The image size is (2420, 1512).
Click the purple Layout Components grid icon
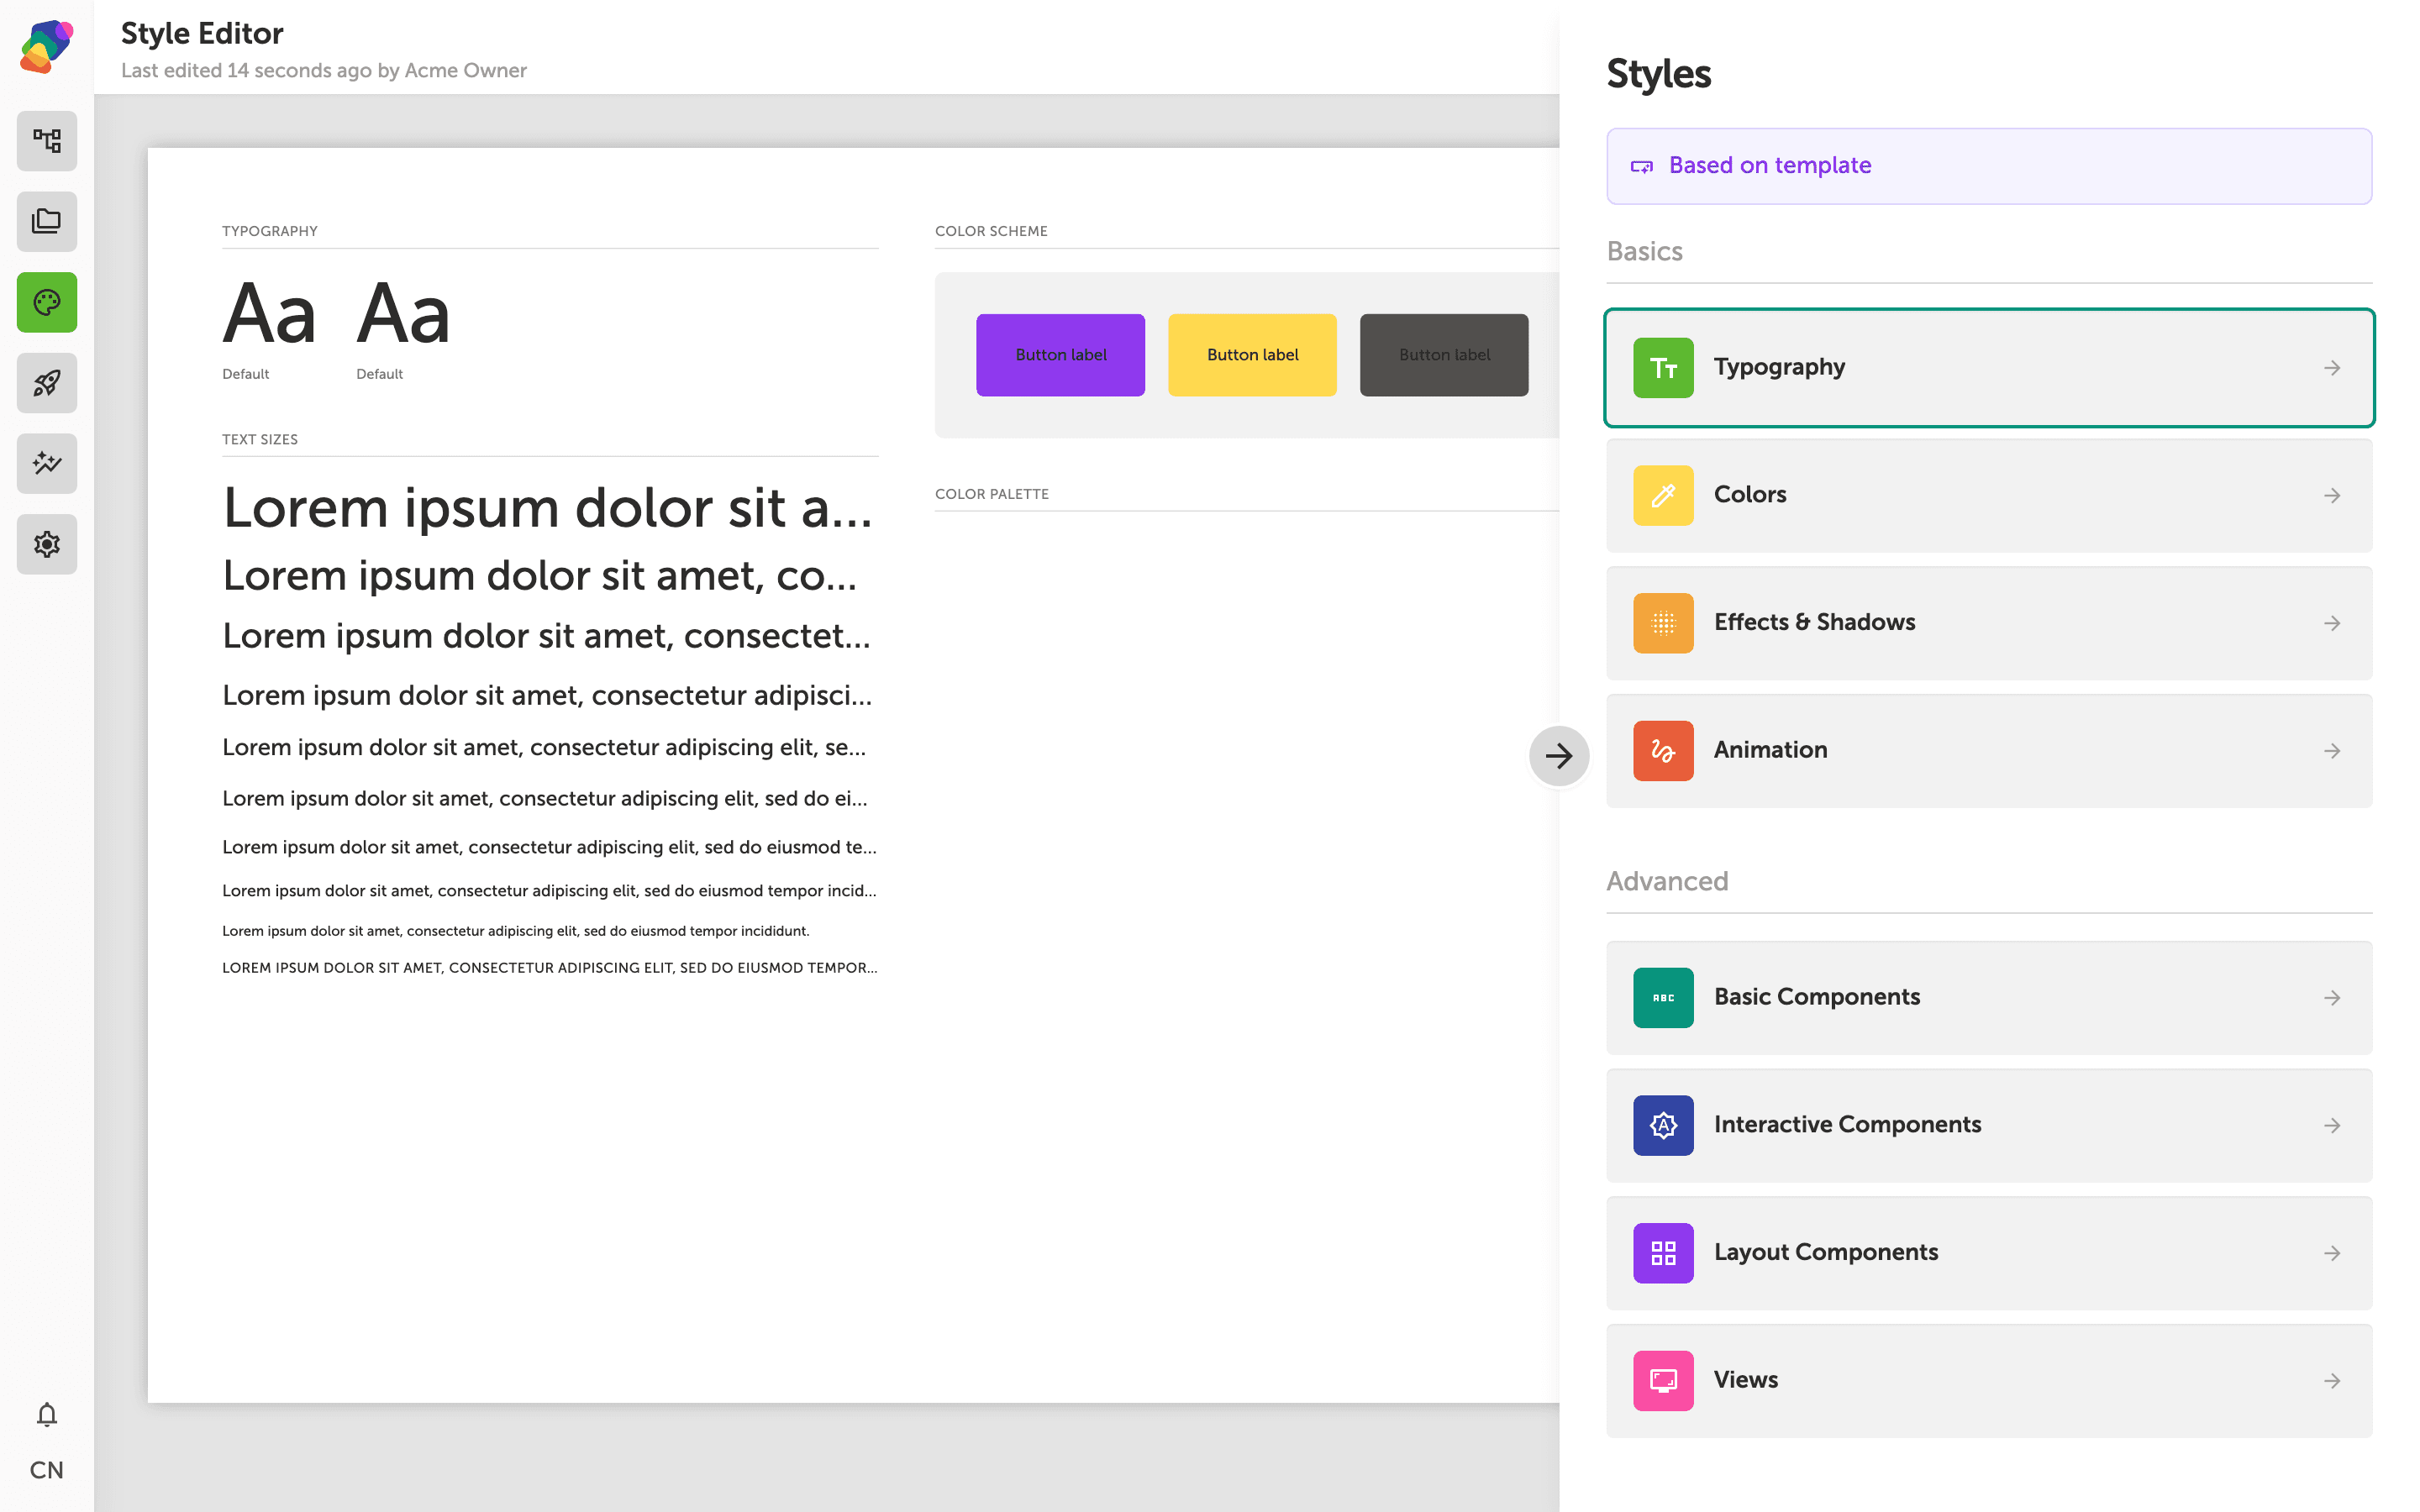click(x=1663, y=1253)
